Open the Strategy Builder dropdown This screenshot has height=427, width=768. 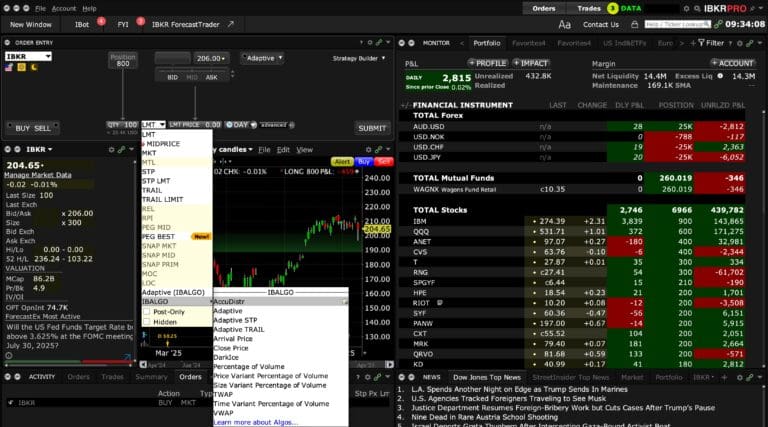pos(359,58)
